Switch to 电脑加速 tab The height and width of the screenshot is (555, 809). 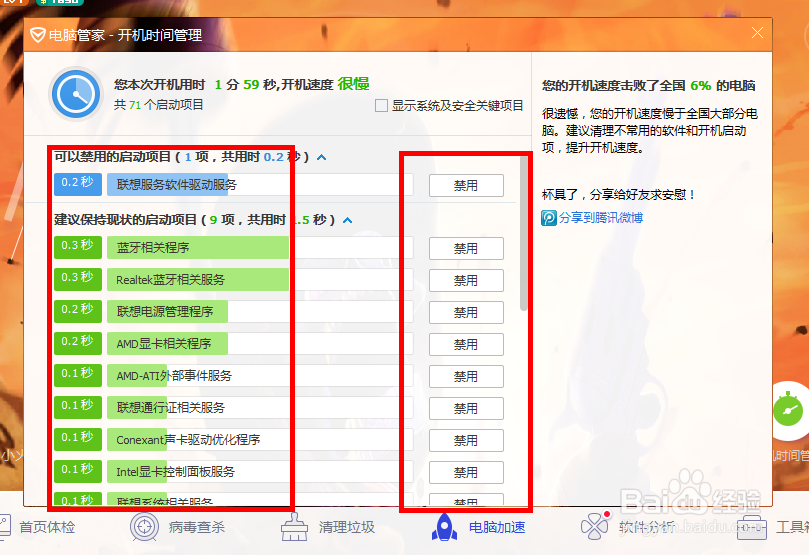(x=497, y=527)
